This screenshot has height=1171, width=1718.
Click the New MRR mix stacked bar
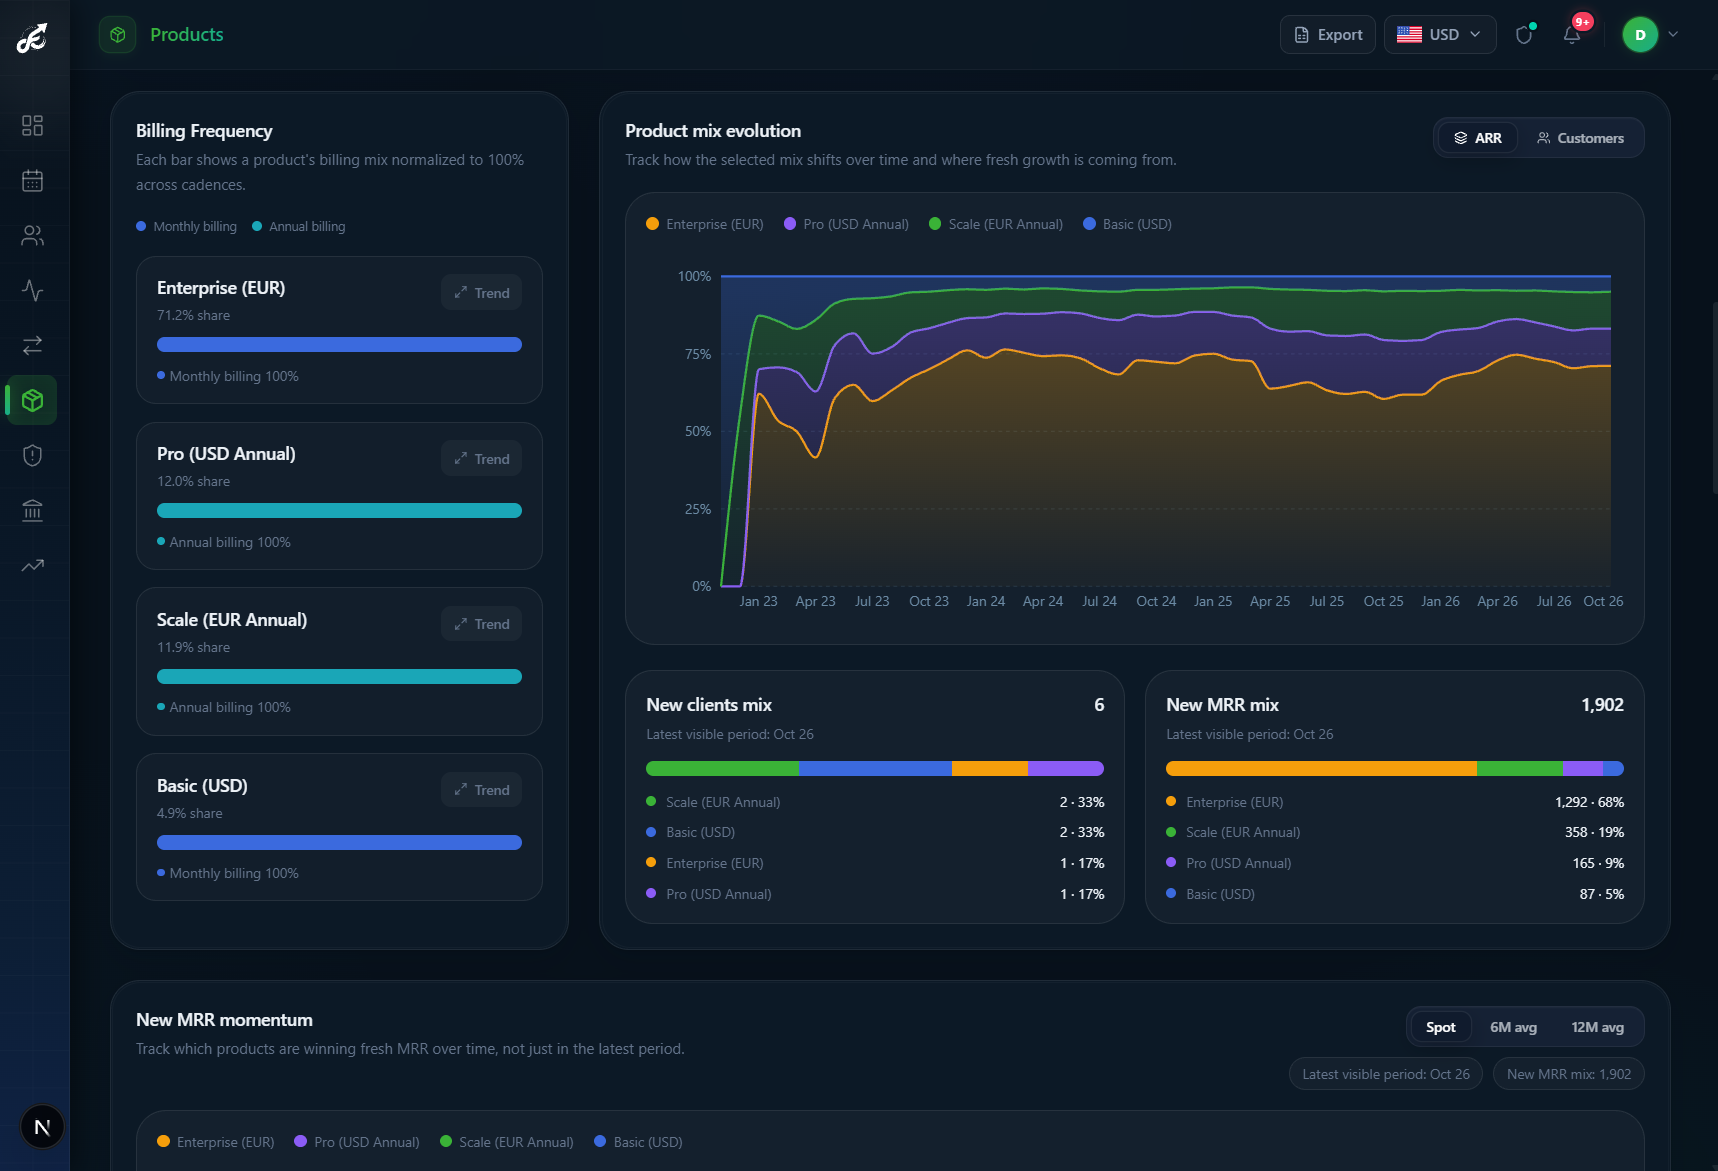1395,769
